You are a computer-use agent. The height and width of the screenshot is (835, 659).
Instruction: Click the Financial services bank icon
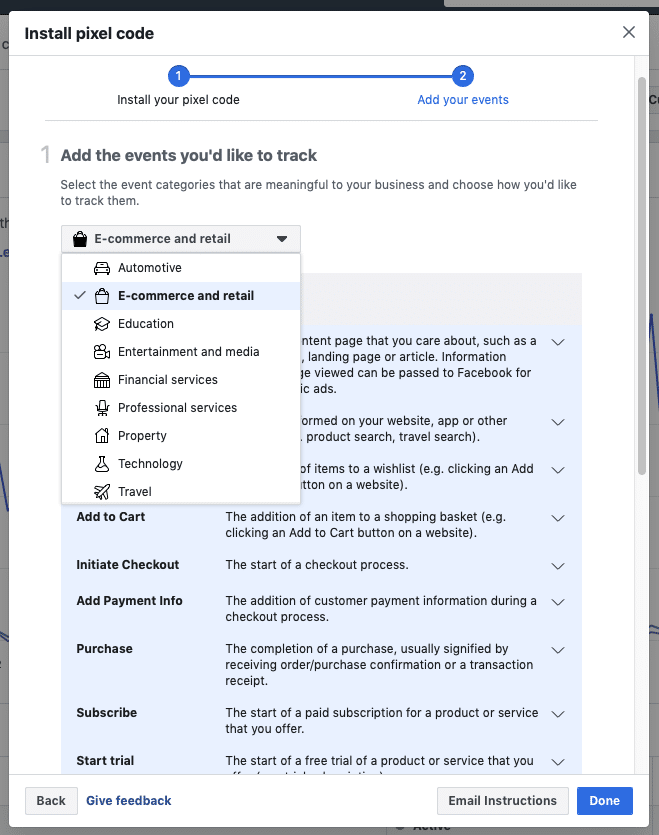coord(101,380)
